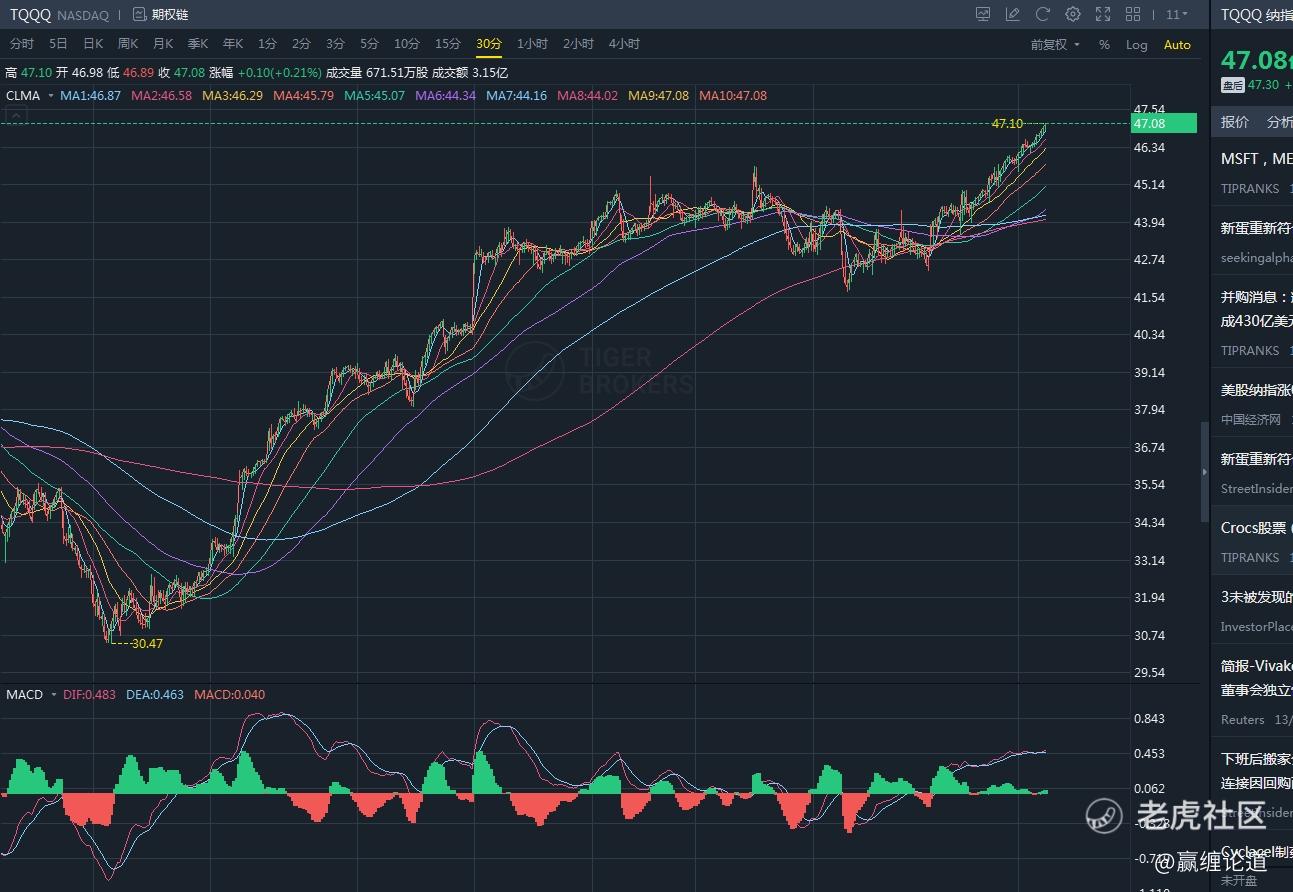Switch to 月K timeframe

click(163, 44)
